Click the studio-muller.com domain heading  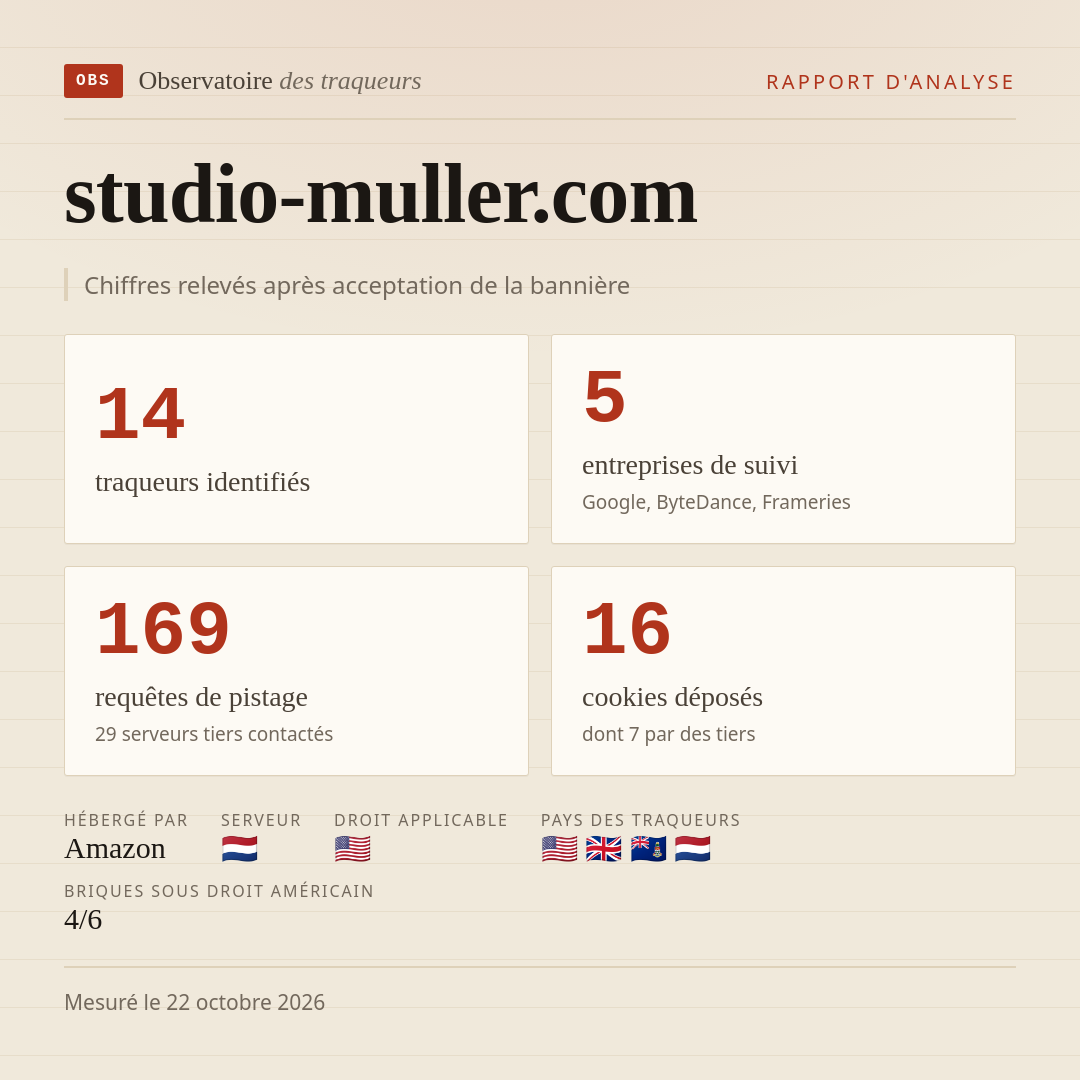click(380, 195)
